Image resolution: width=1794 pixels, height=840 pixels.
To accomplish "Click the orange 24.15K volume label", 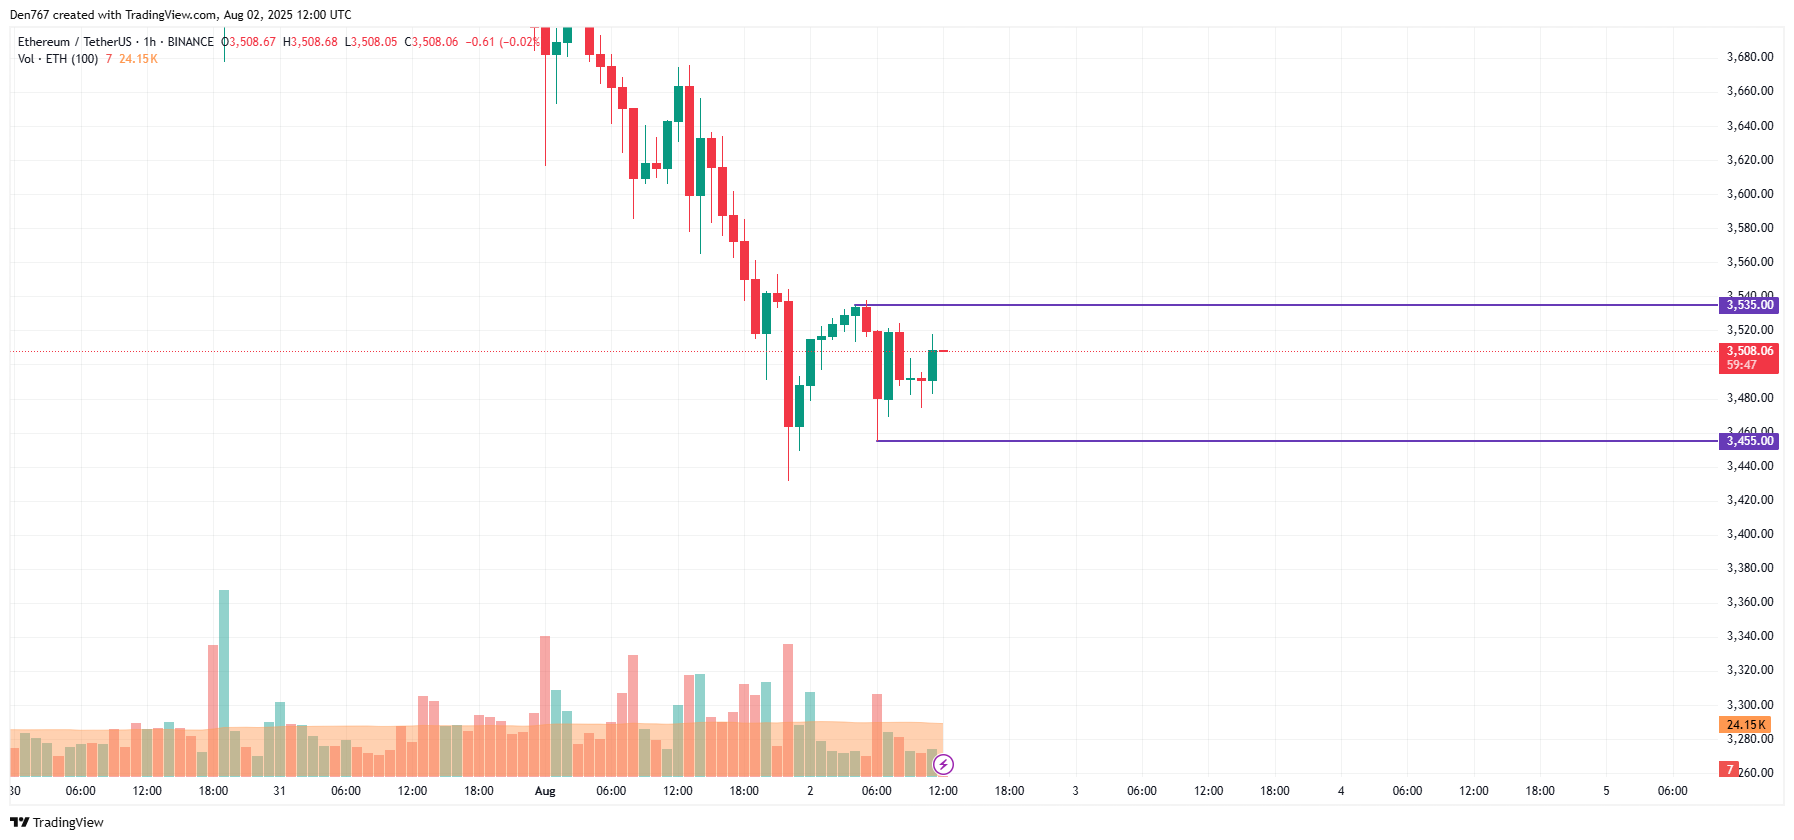I will [x=1745, y=724].
